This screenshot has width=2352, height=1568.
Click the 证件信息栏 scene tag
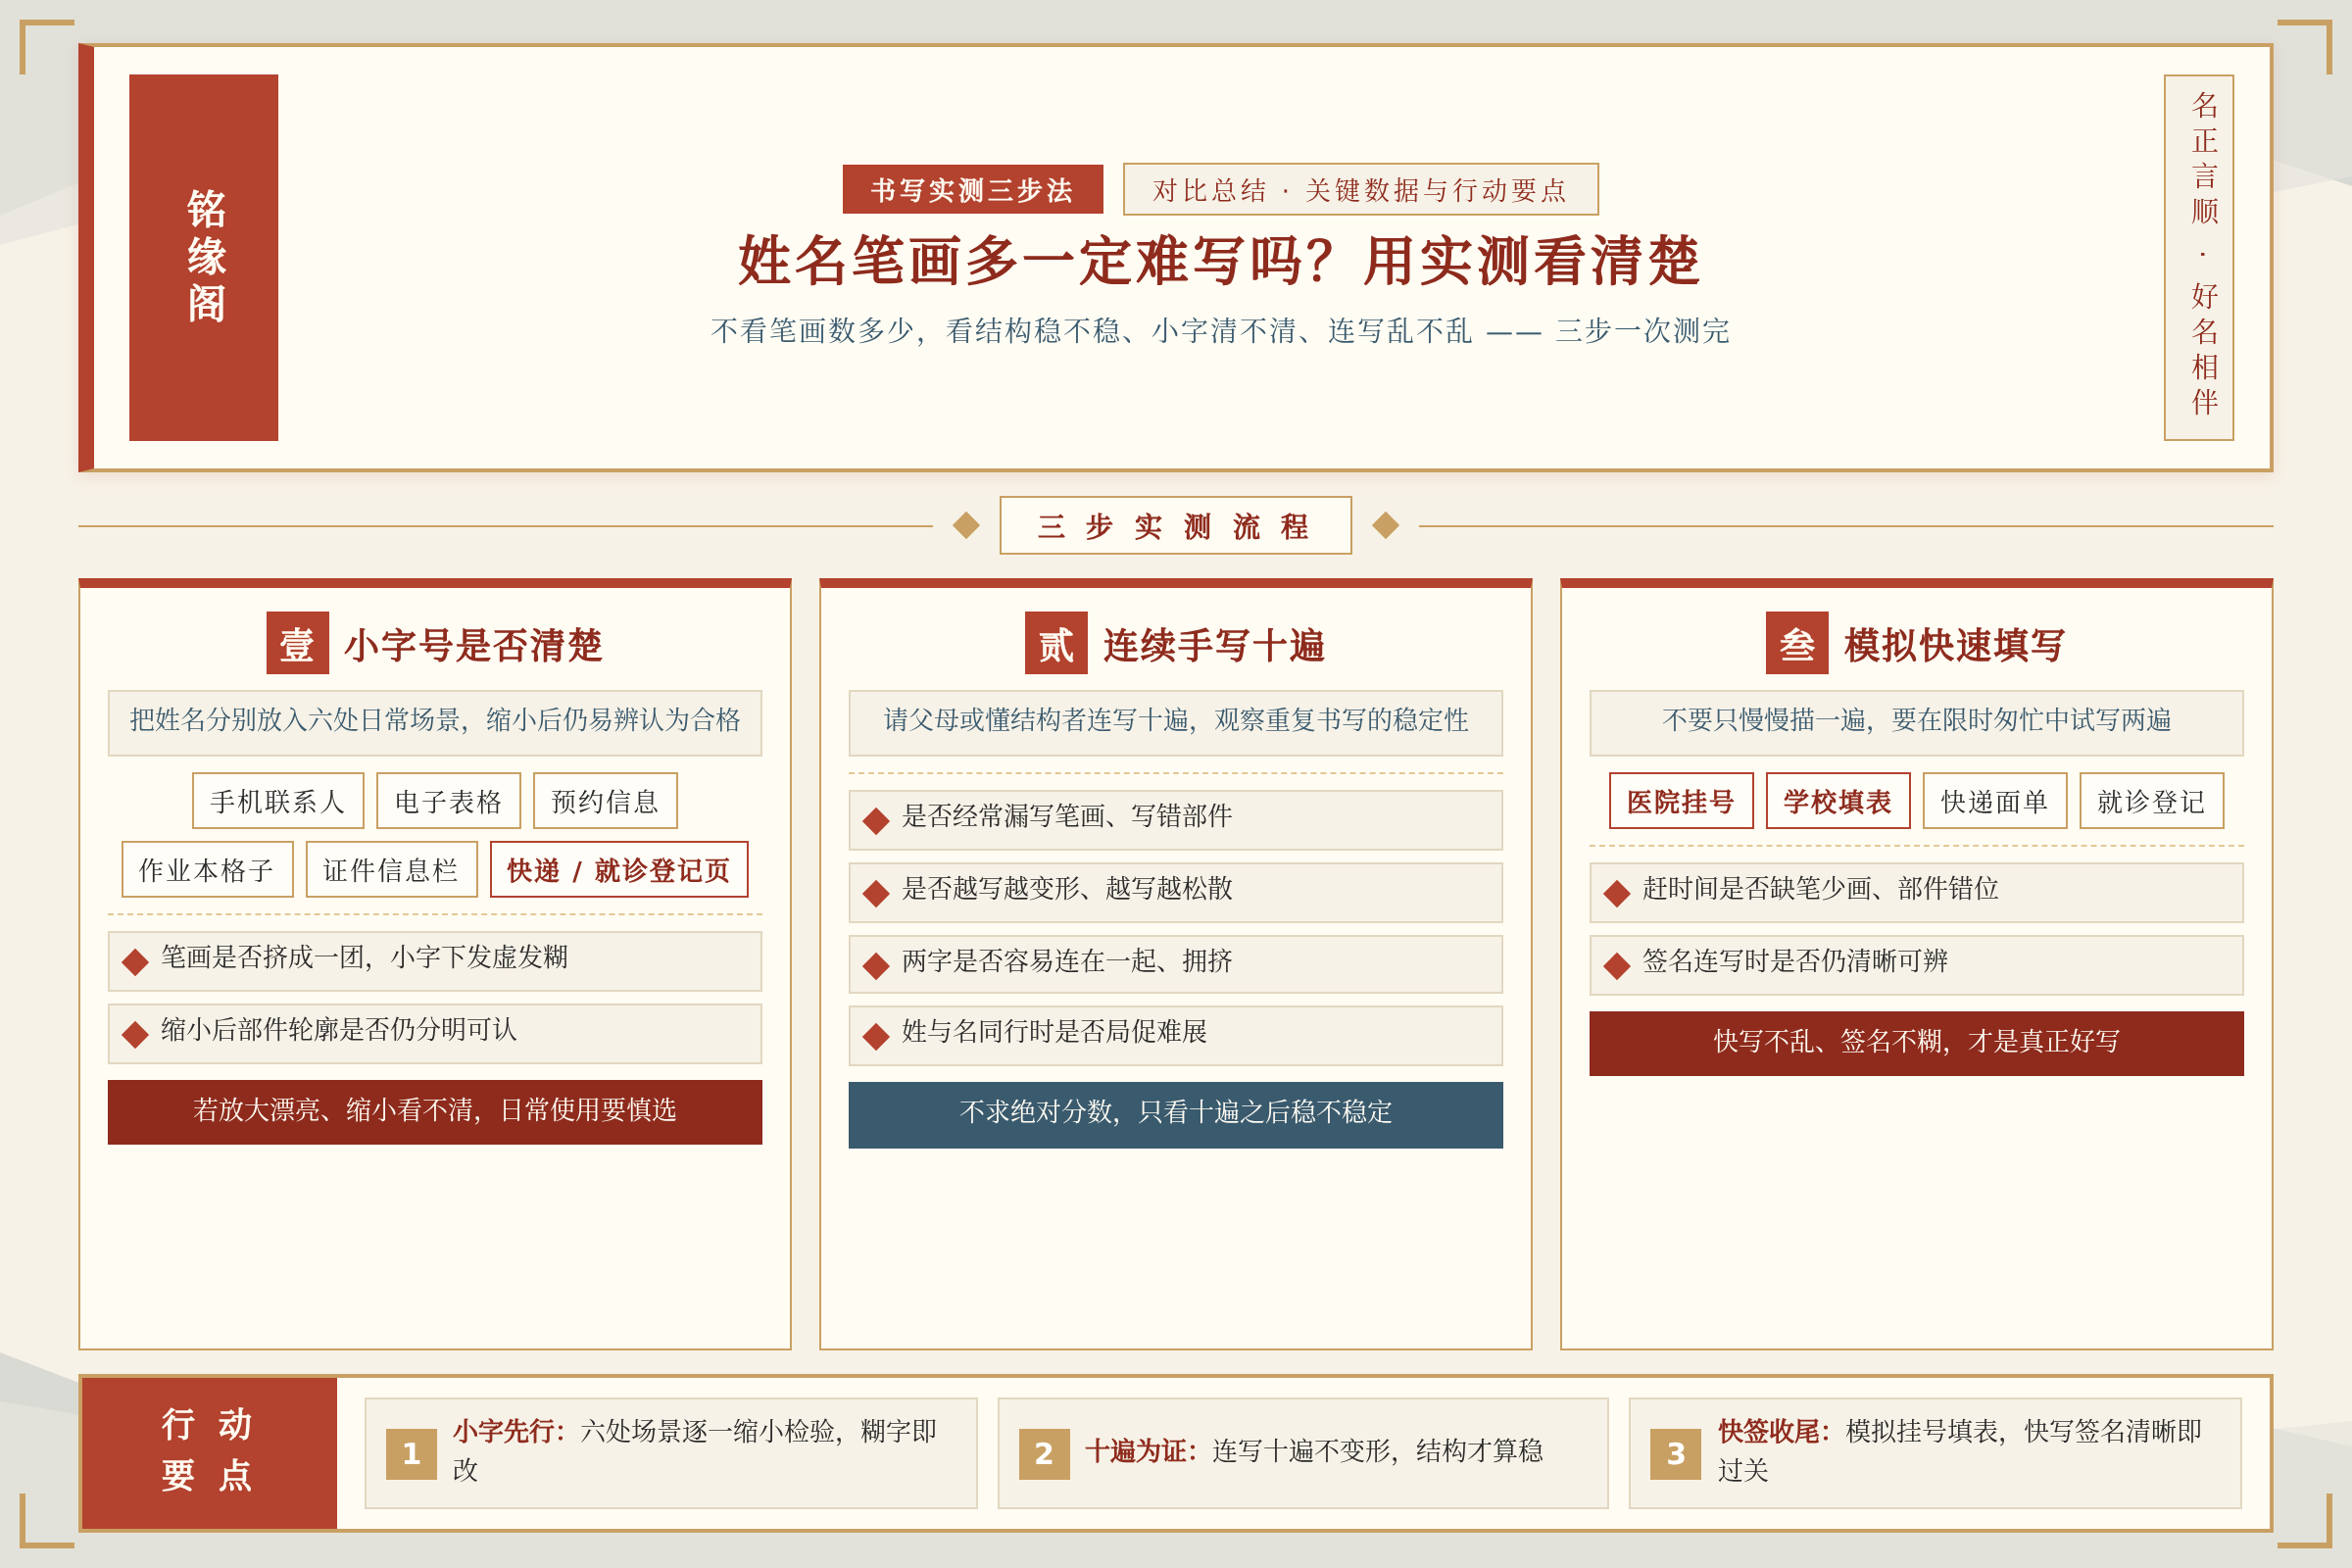coord(391,869)
